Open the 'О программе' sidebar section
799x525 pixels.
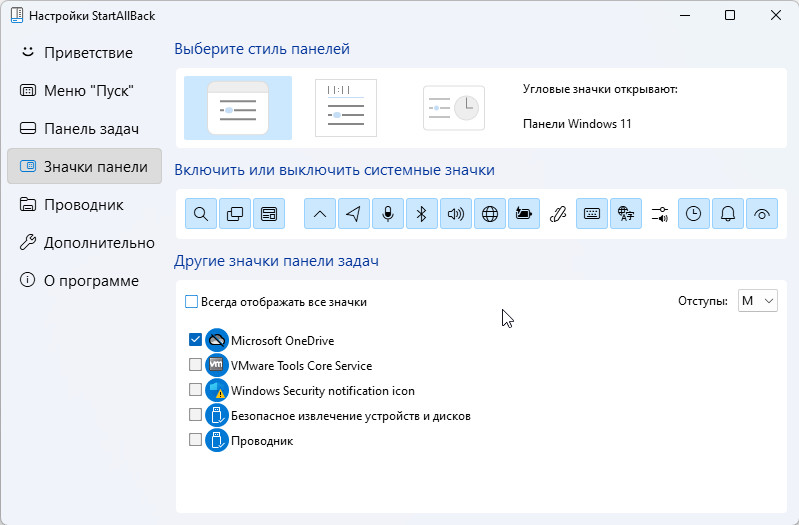click(90, 280)
